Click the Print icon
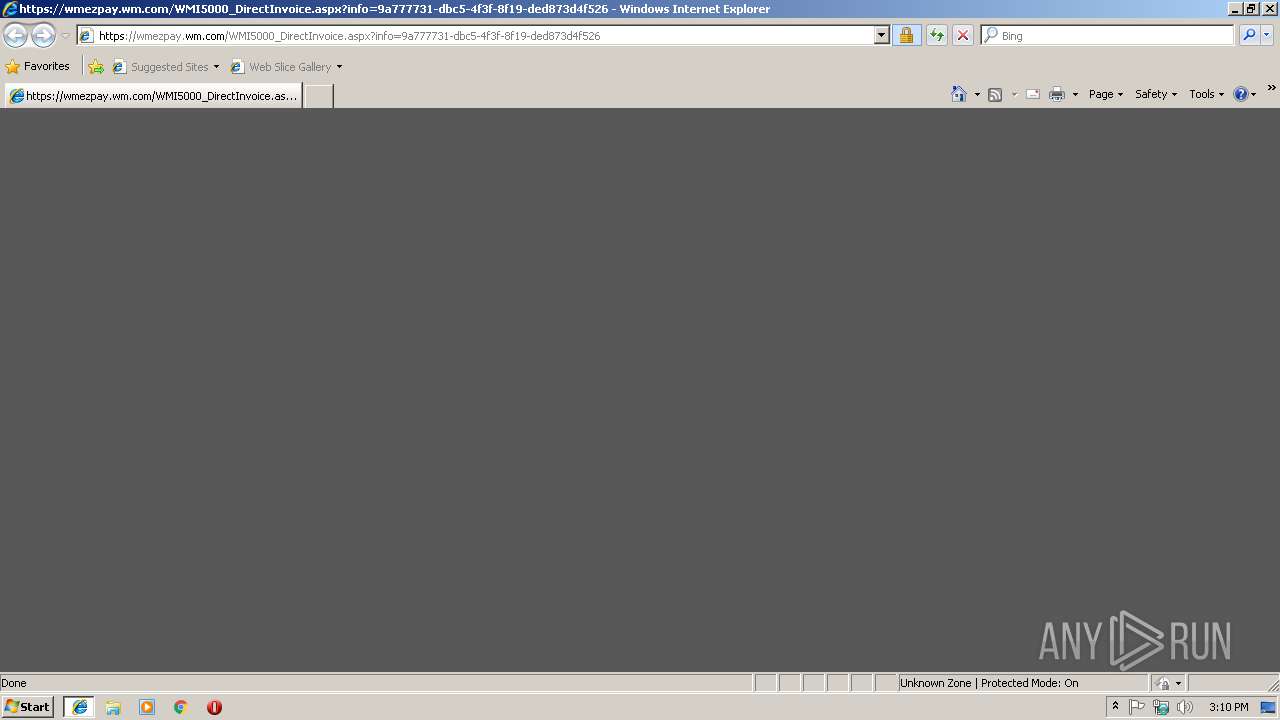 pyautogui.click(x=1057, y=94)
